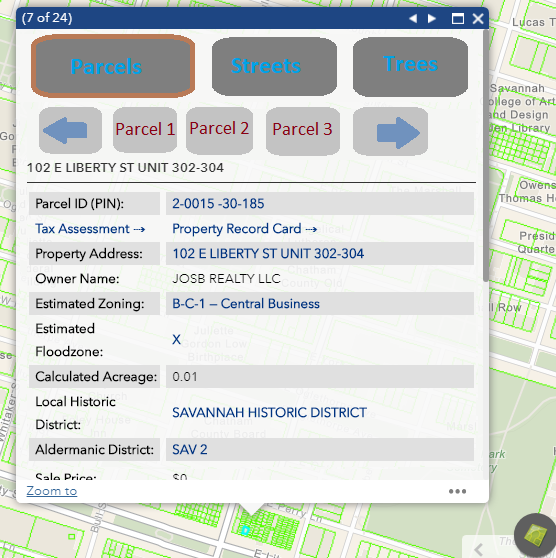
Task: Open the Parcel 2 page
Action: [219, 130]
